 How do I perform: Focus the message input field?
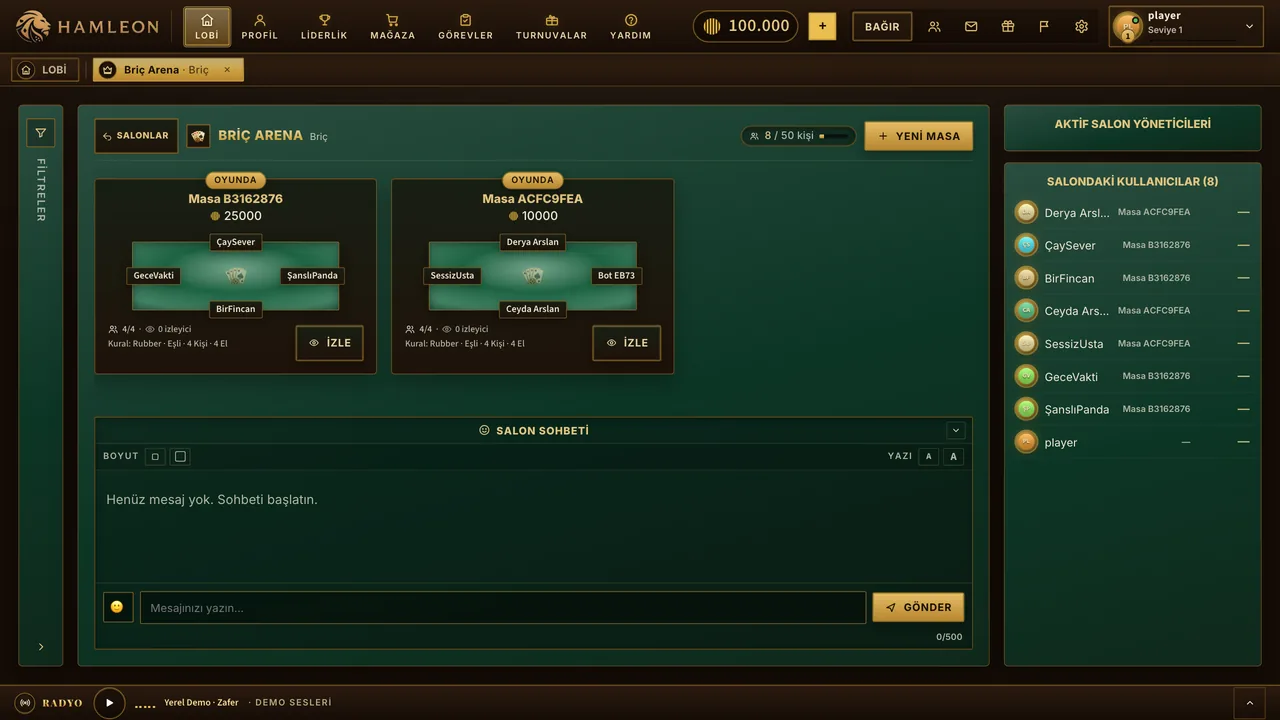(503, 608)
